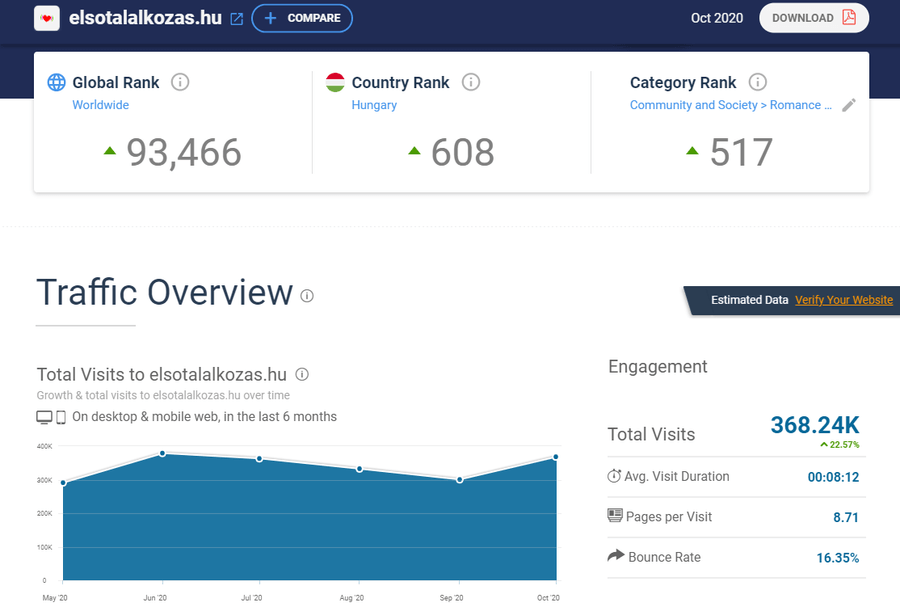Open Traffic Overview info icon
Image resolution: width=900 pixels, height=611 pixels.
tap(307, 296)
